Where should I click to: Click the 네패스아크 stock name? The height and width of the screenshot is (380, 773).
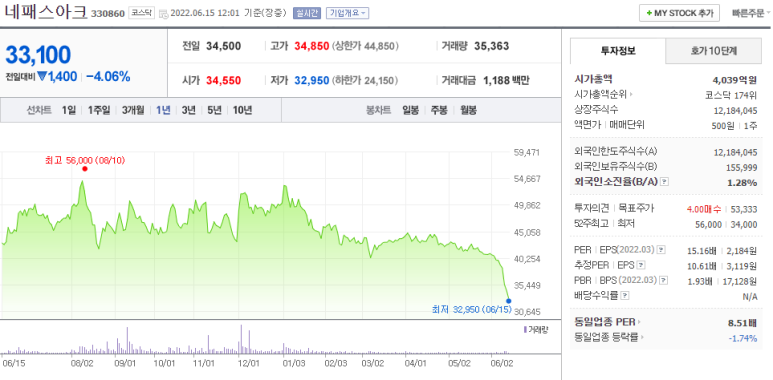pyautogui.click(x=46, y=13)
